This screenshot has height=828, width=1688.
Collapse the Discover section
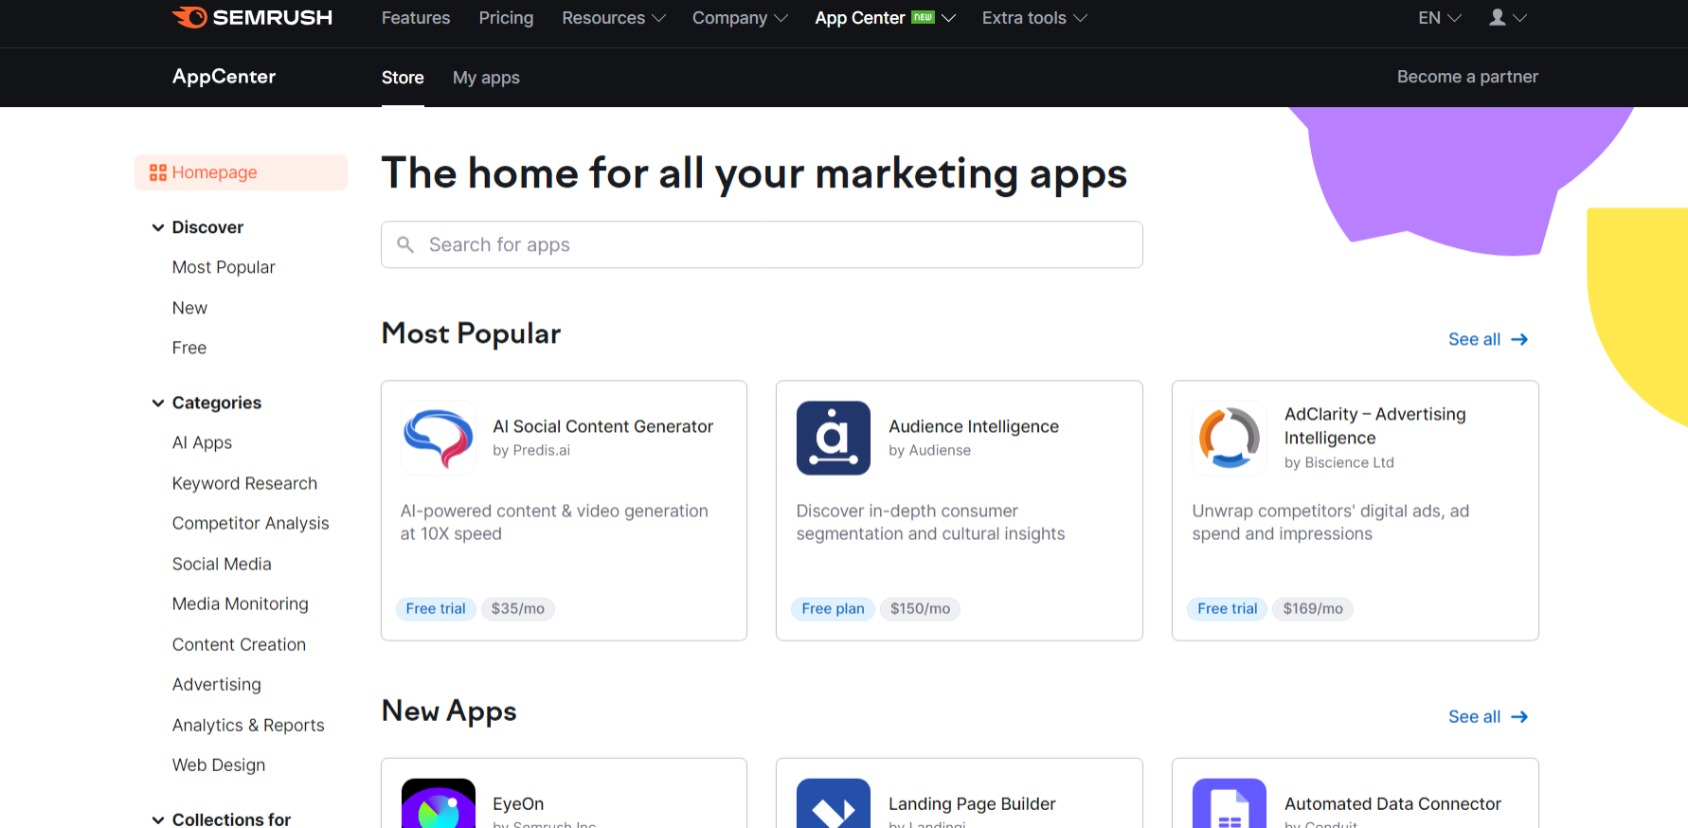tap(158, 227)
